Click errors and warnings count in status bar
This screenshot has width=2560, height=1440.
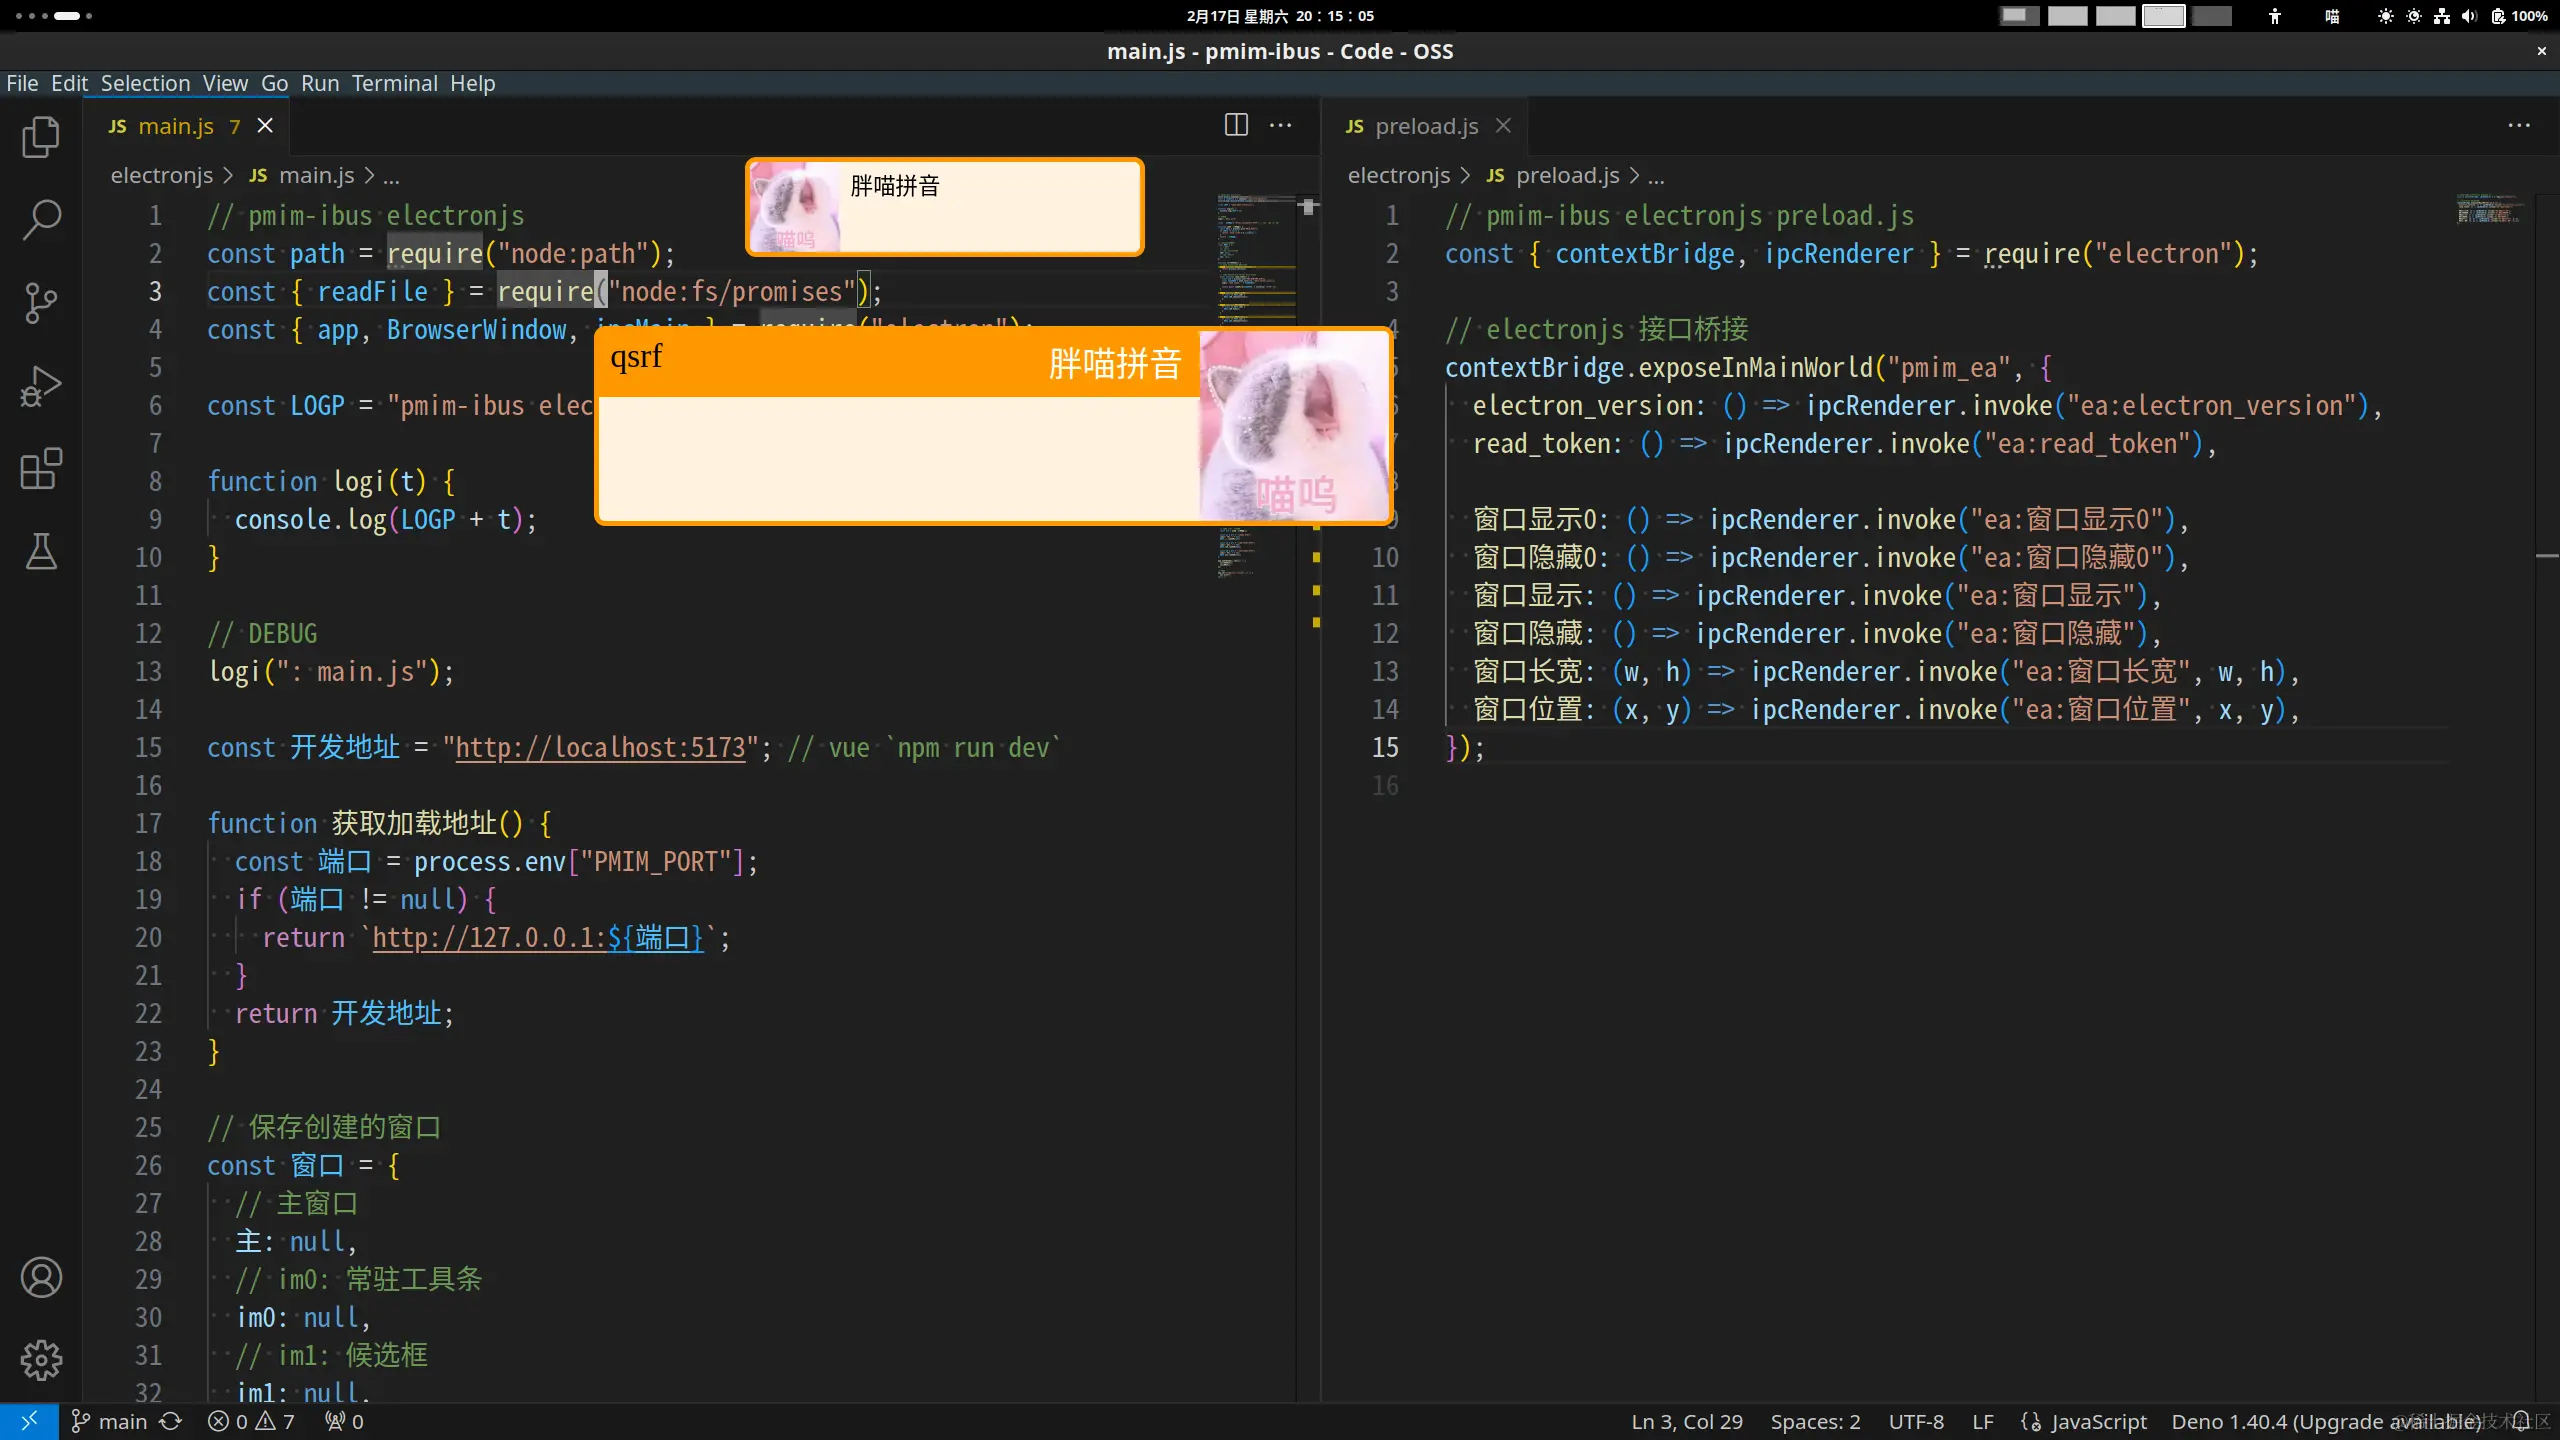250,1421
